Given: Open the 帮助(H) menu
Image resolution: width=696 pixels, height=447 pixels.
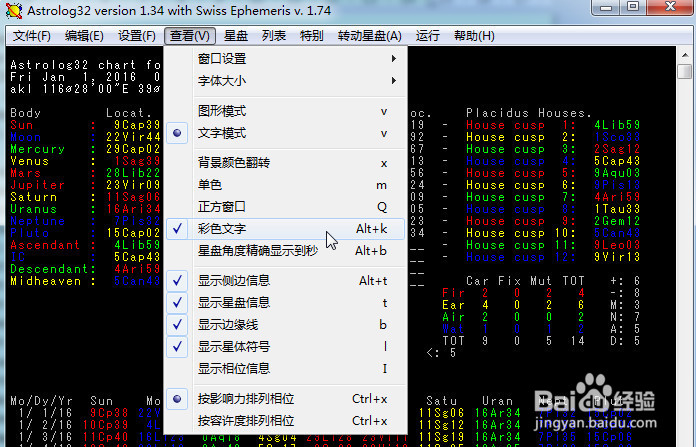Looking at the screenshot, I should [474, 36].
